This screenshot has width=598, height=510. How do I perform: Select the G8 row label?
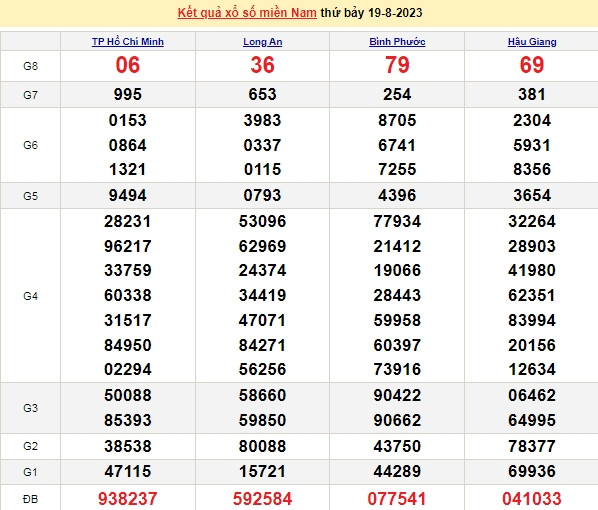(31, 66)
